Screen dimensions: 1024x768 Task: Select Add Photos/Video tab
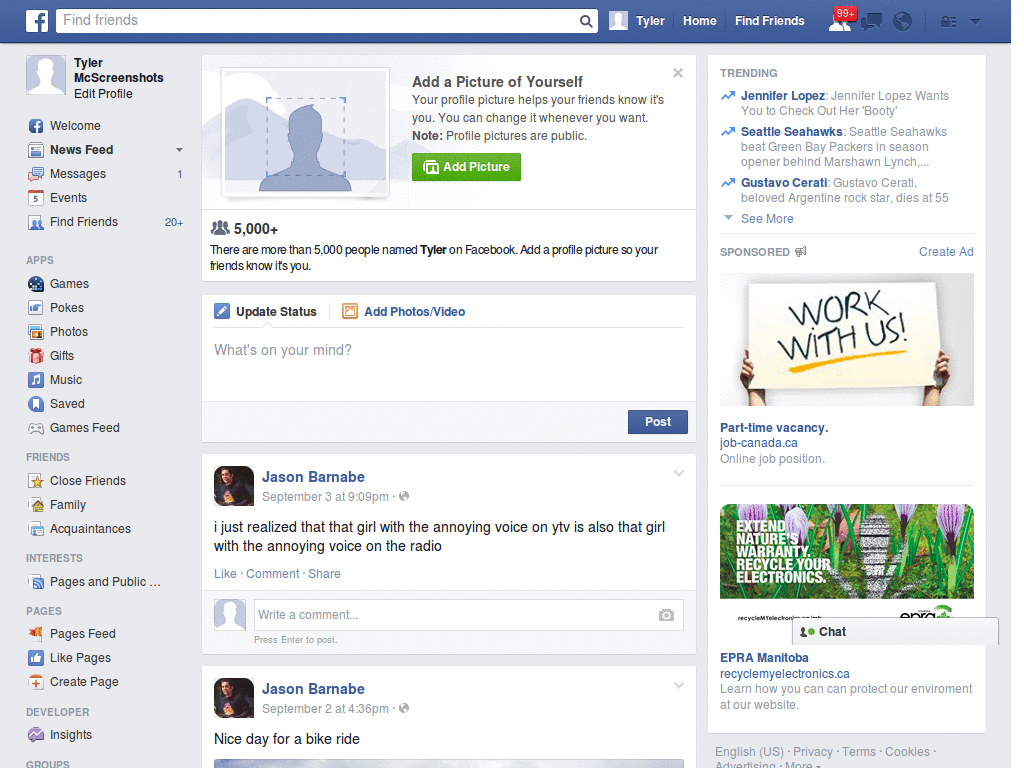pyautogui.click(x=404, y=312)
